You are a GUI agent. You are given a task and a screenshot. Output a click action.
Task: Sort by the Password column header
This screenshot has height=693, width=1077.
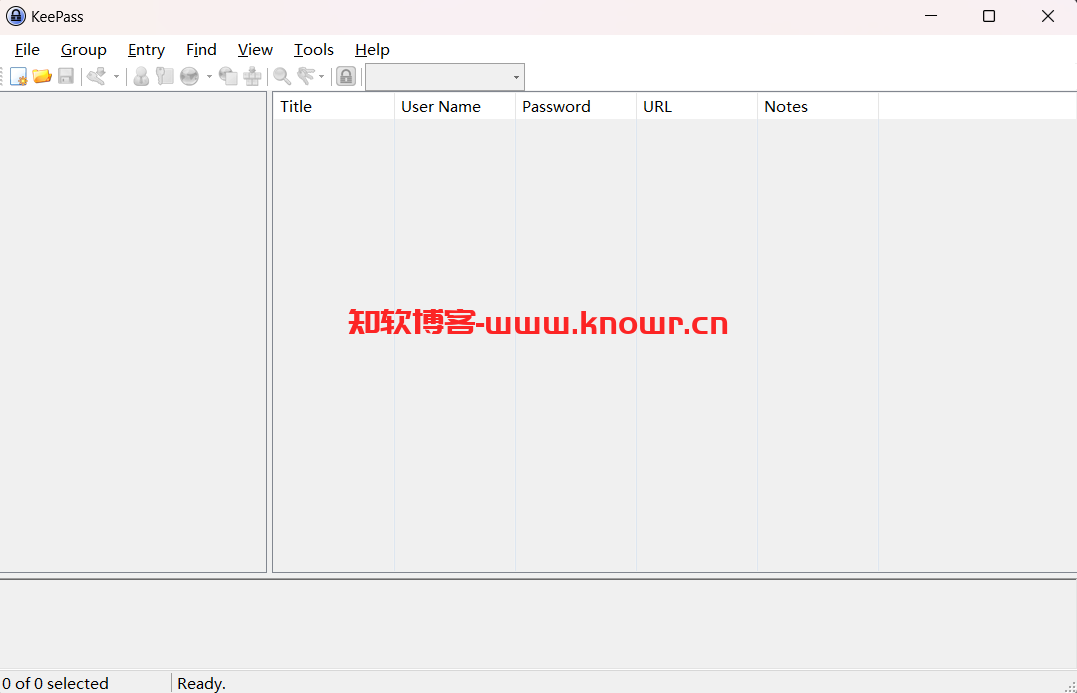[576, 106]
